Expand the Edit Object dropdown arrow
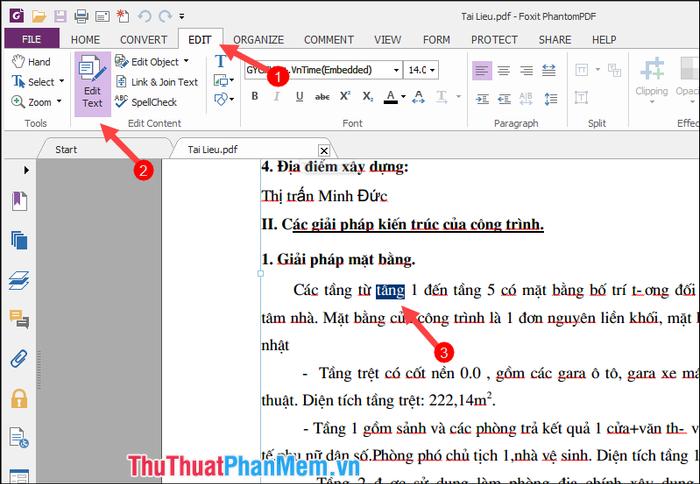 pos(186,61)
